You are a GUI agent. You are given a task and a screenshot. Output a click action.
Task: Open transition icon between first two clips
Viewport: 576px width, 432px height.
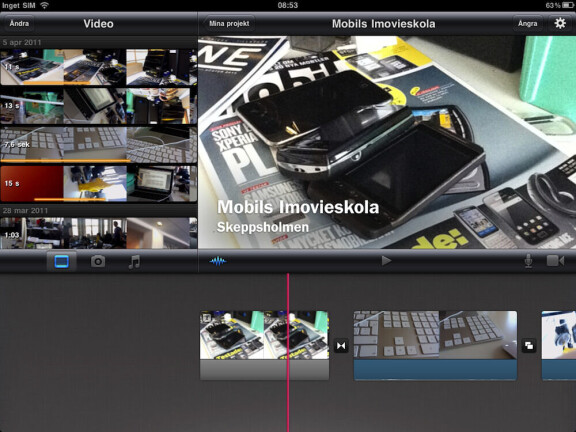(341, 346)
